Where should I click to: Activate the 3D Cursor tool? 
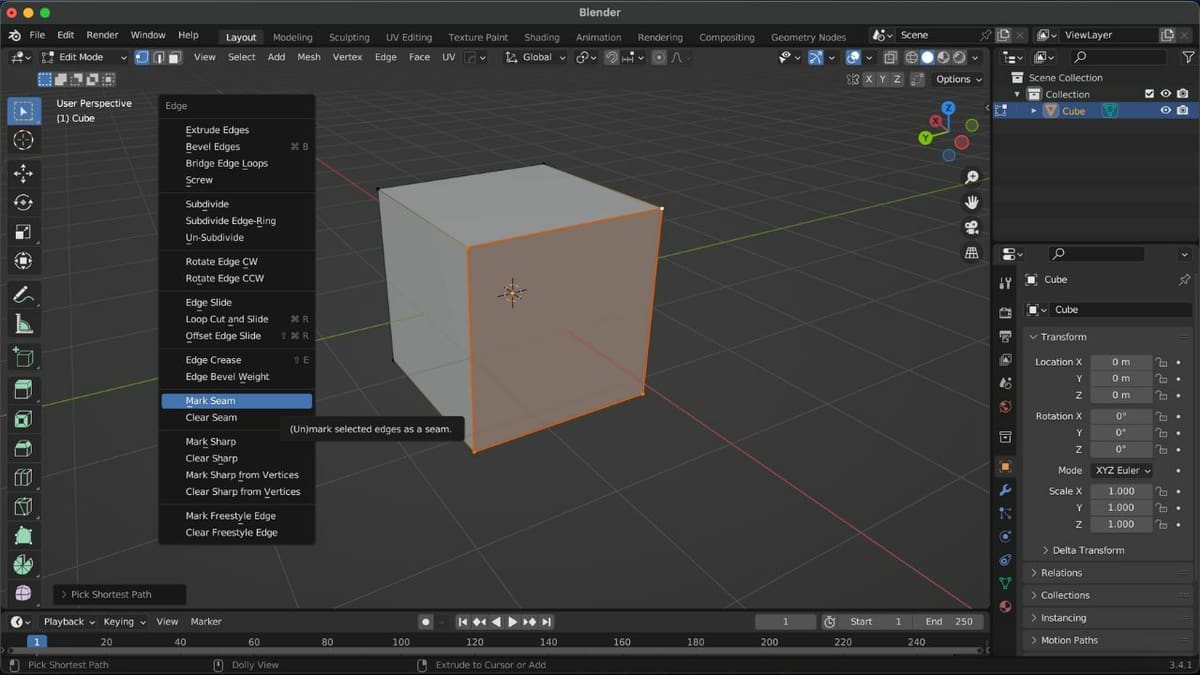tap(23, 140)
